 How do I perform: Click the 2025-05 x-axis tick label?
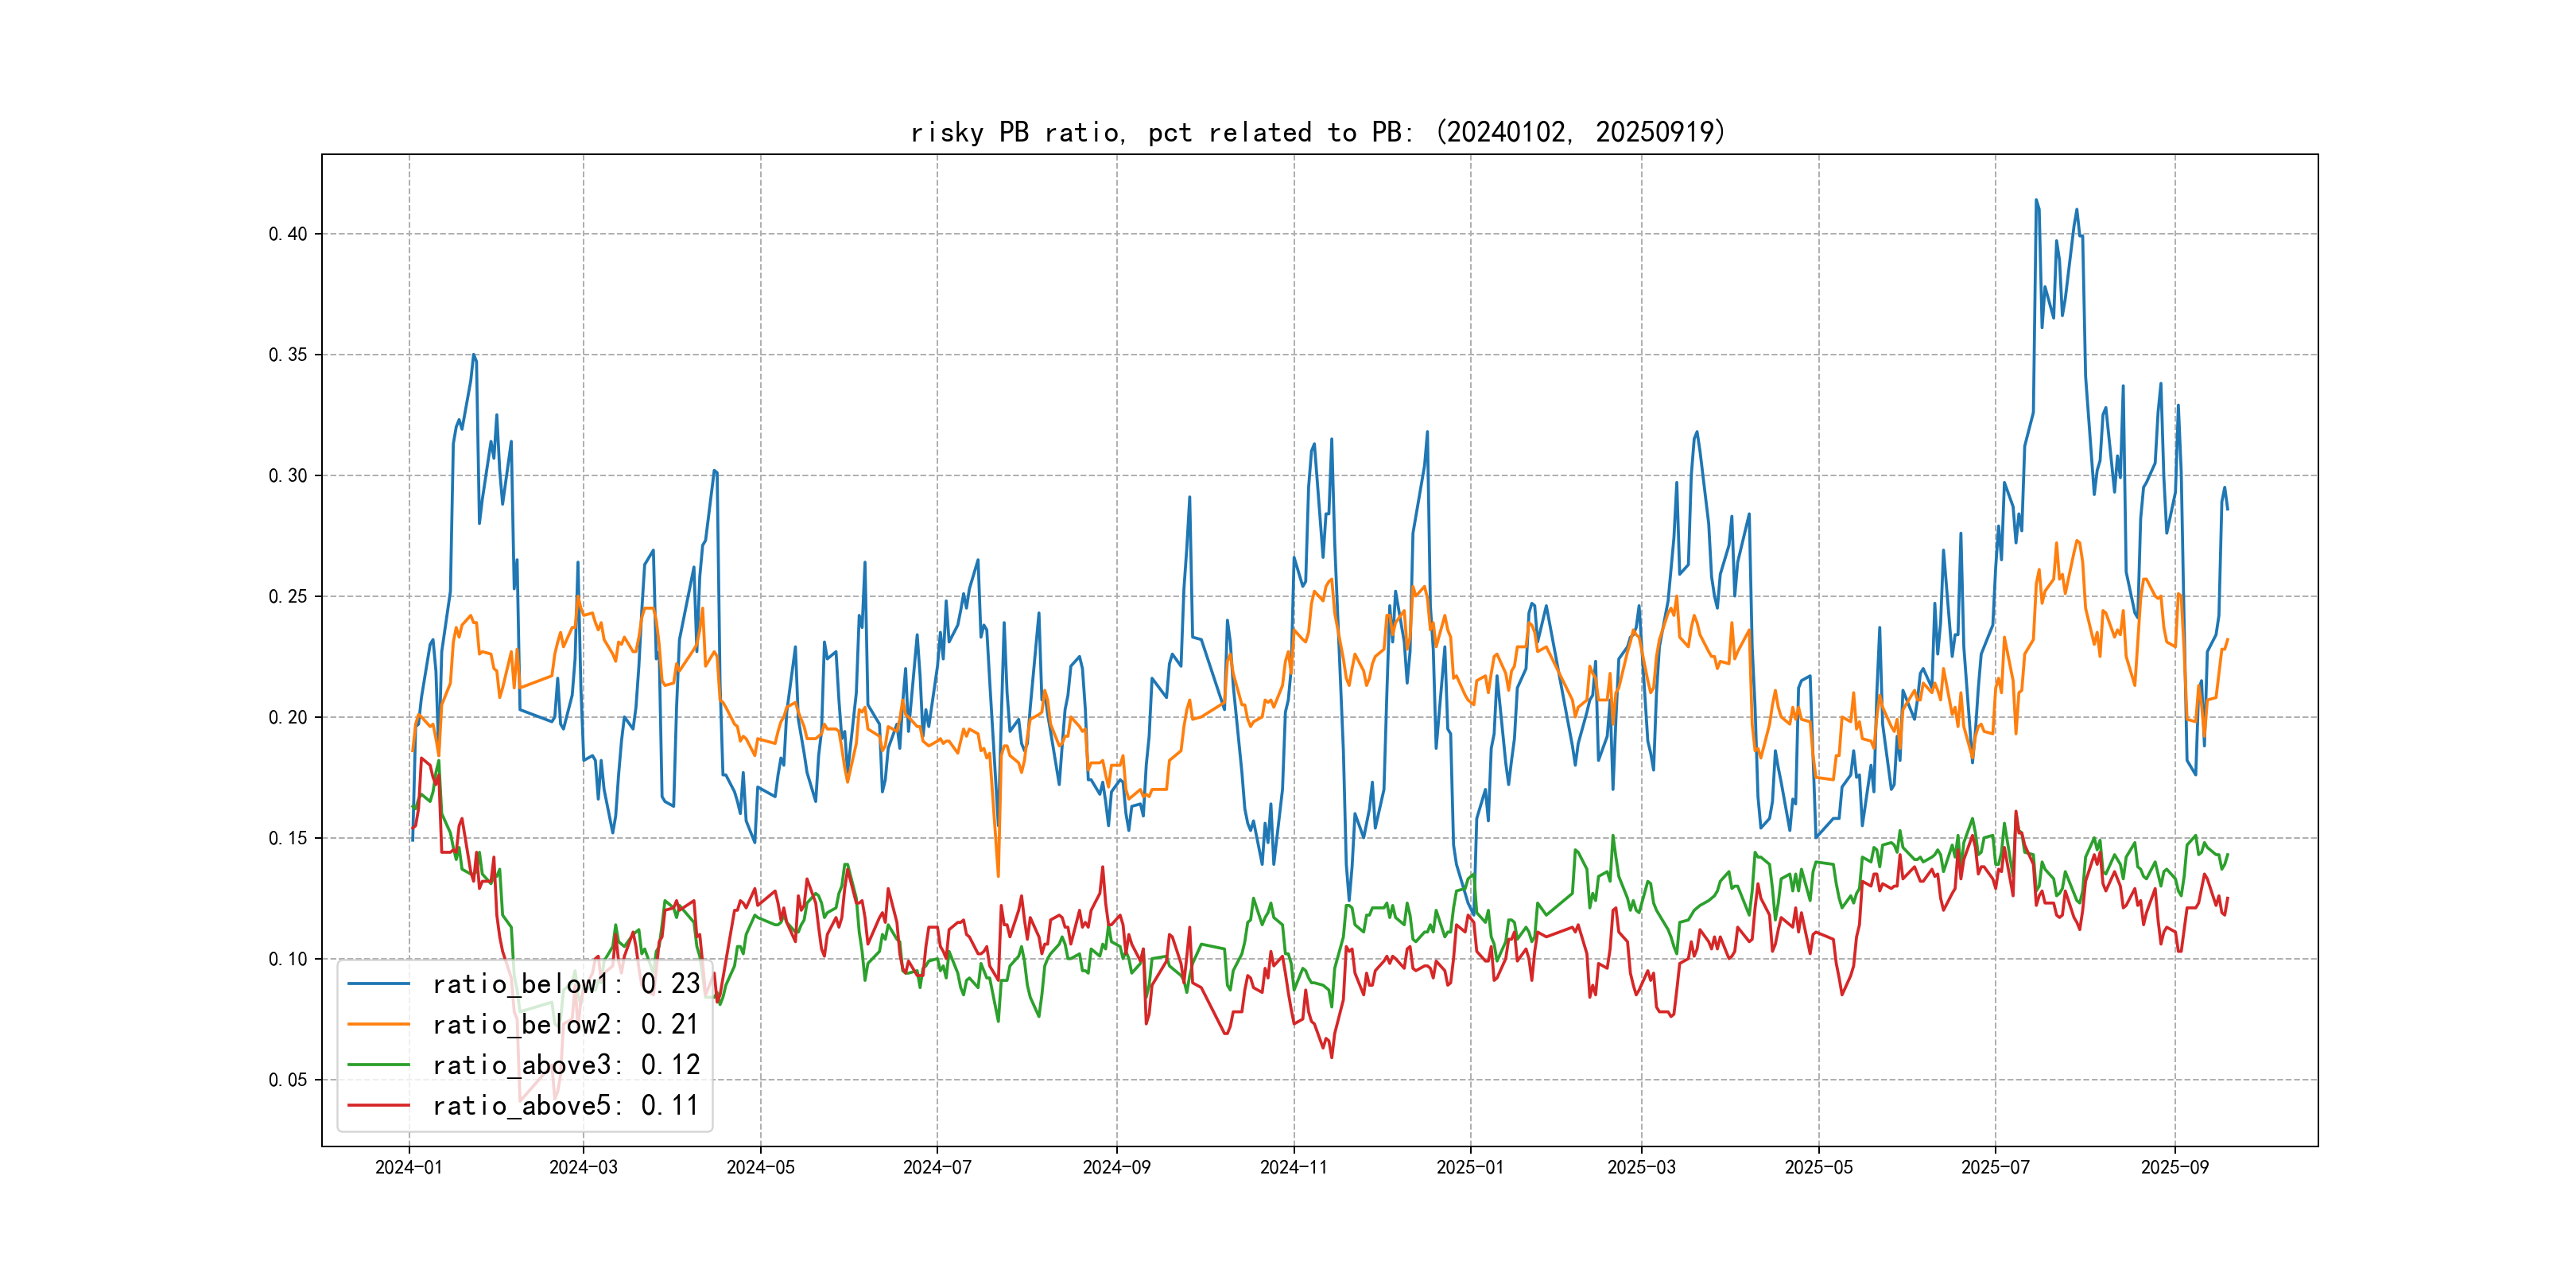tap(1818, 1167)
